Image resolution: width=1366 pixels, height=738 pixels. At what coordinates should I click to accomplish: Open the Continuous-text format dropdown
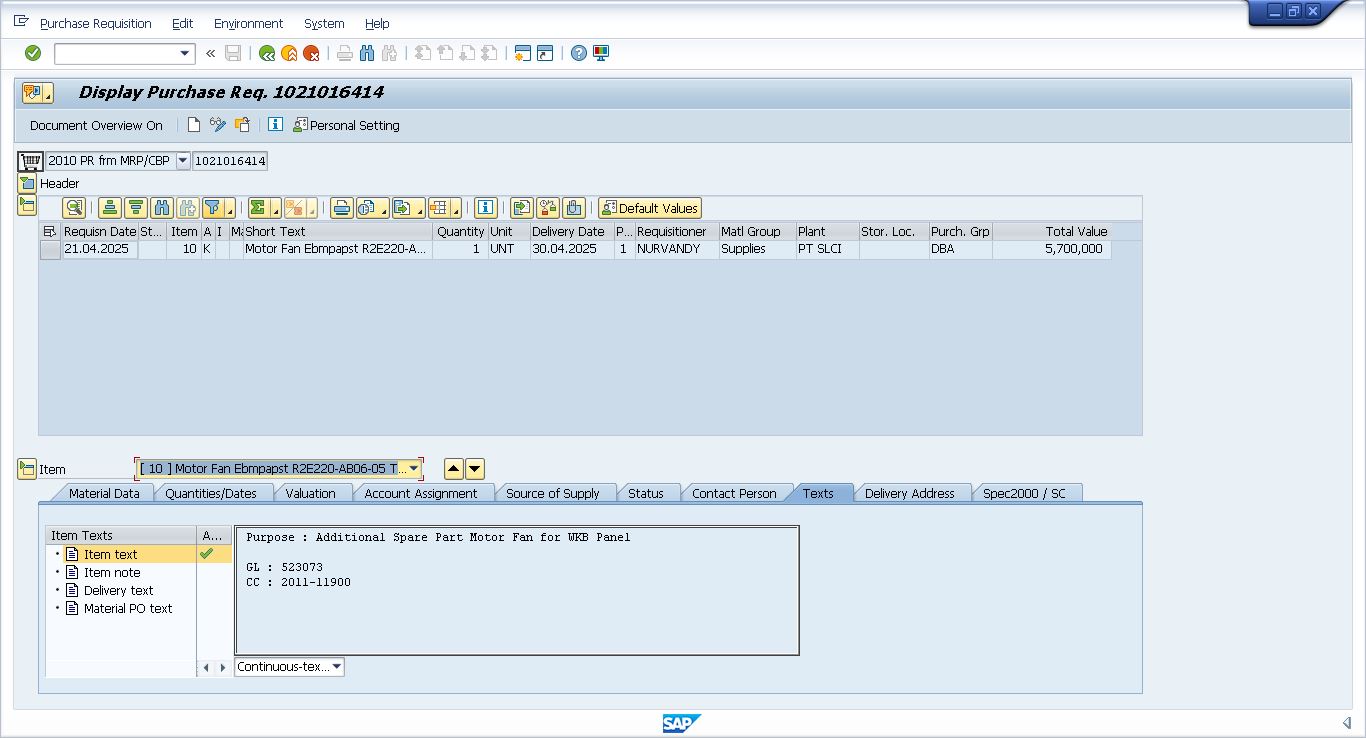337,667
